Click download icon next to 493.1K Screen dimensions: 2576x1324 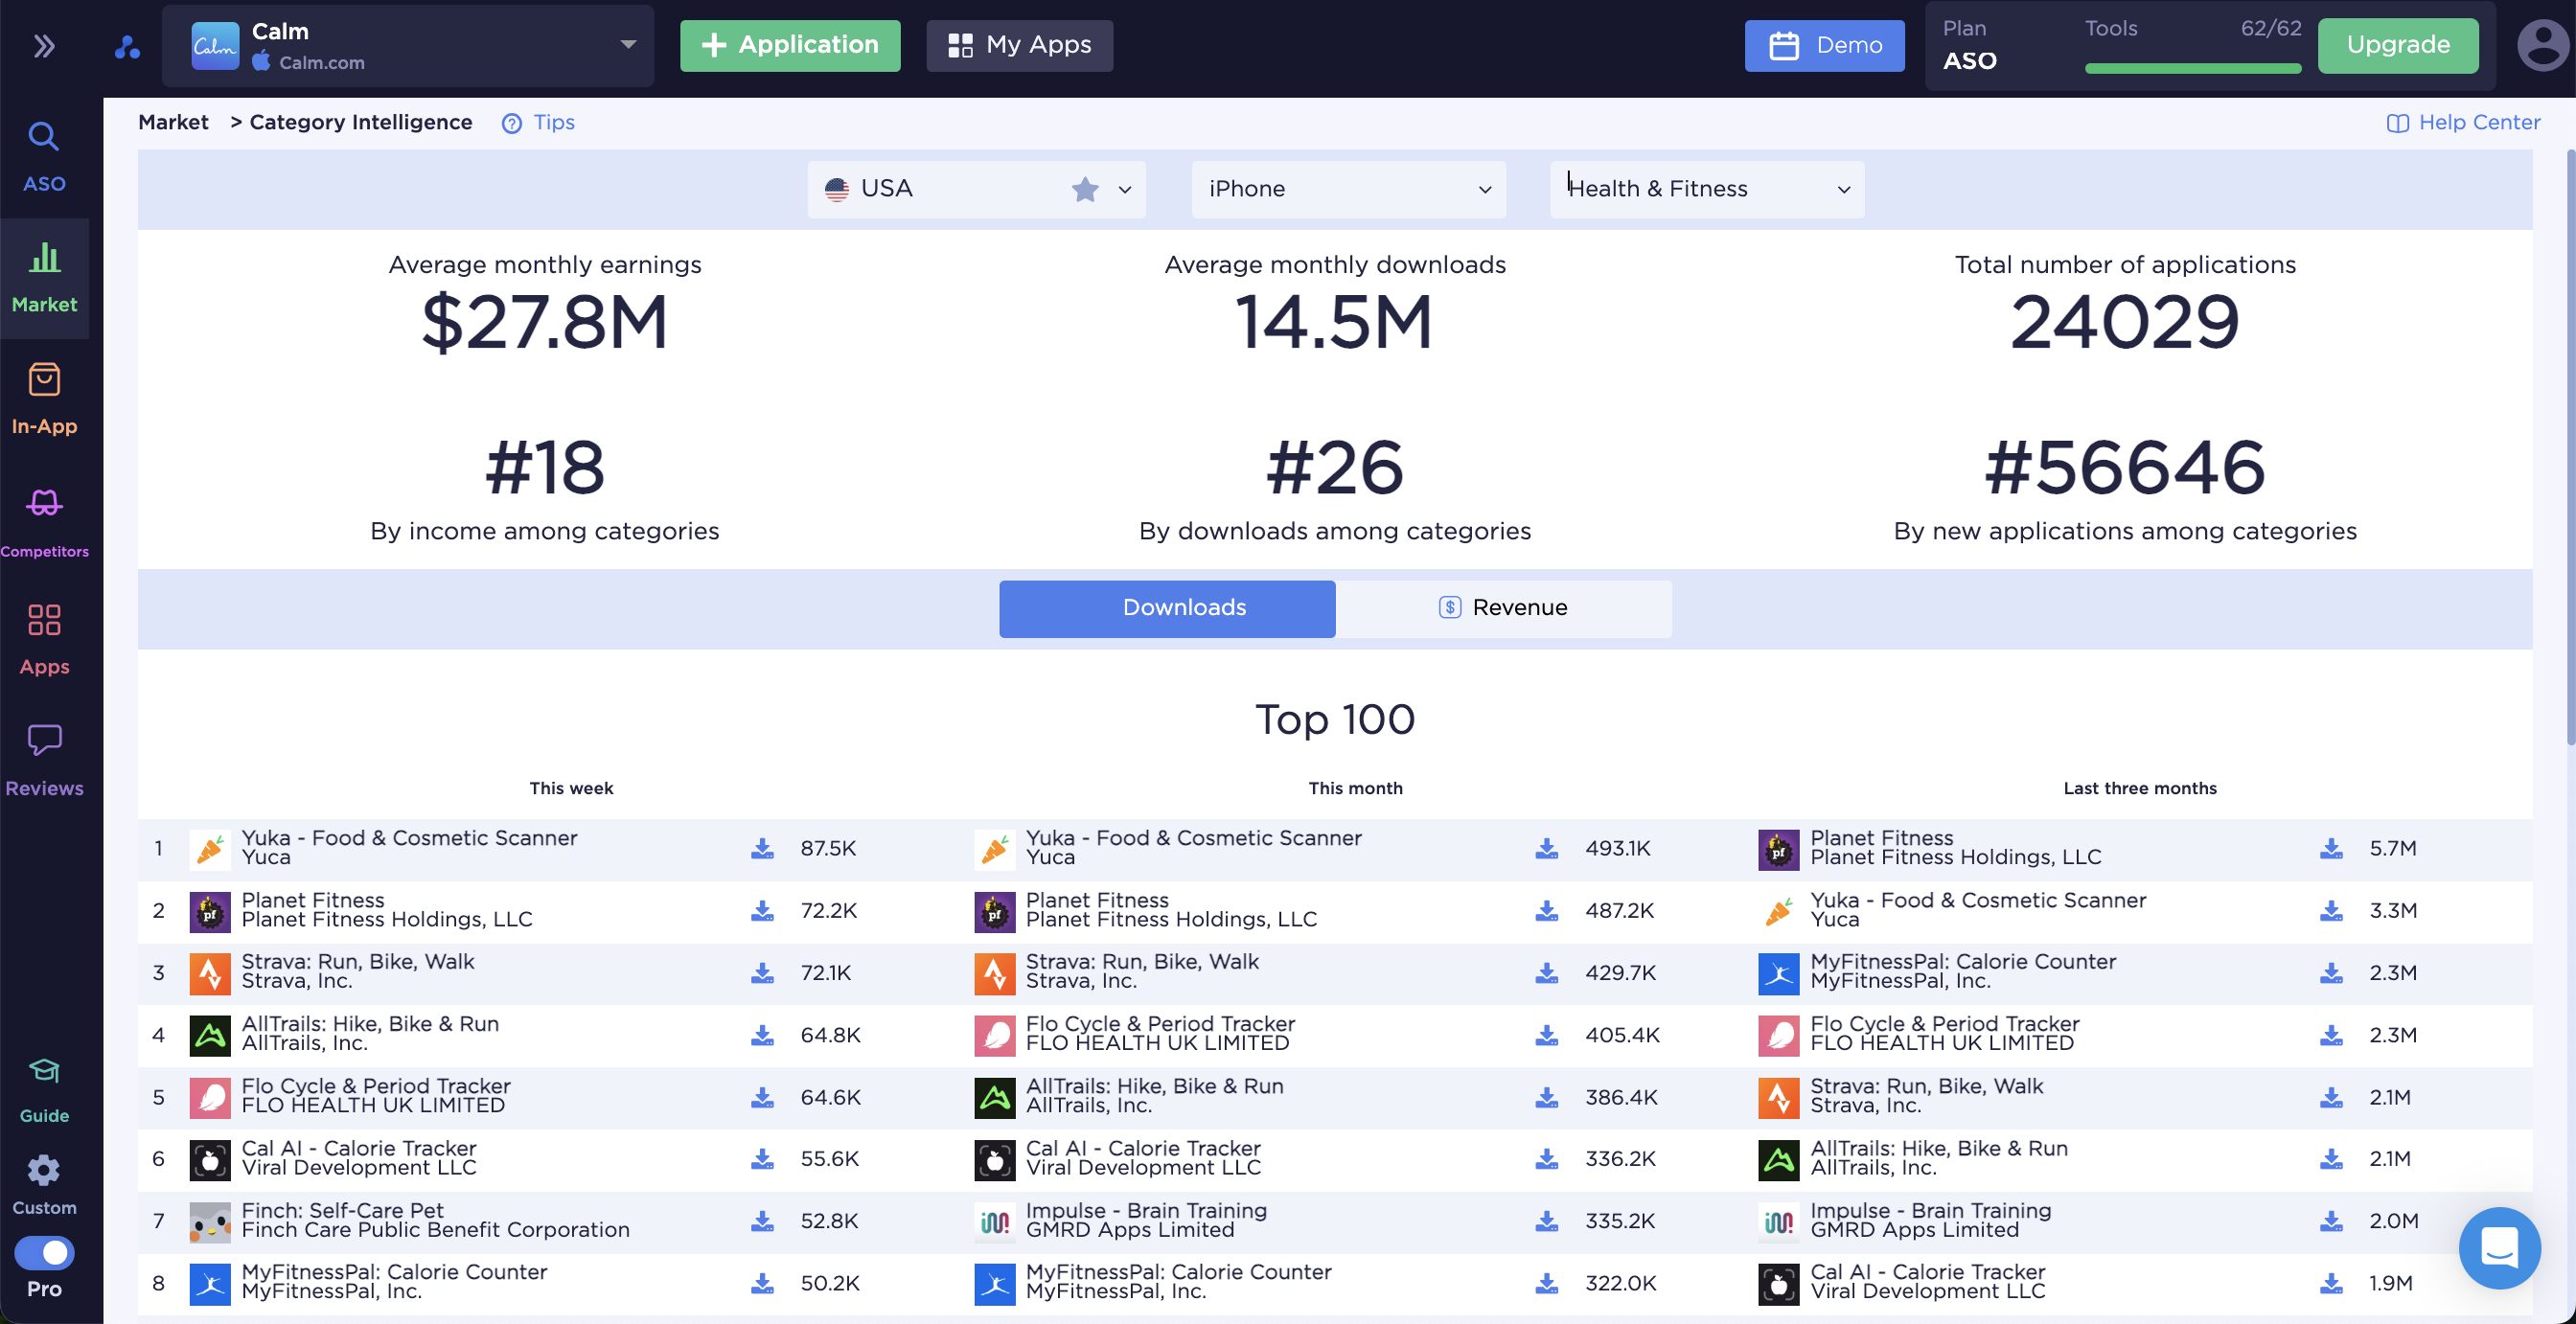click(1546, 848)
